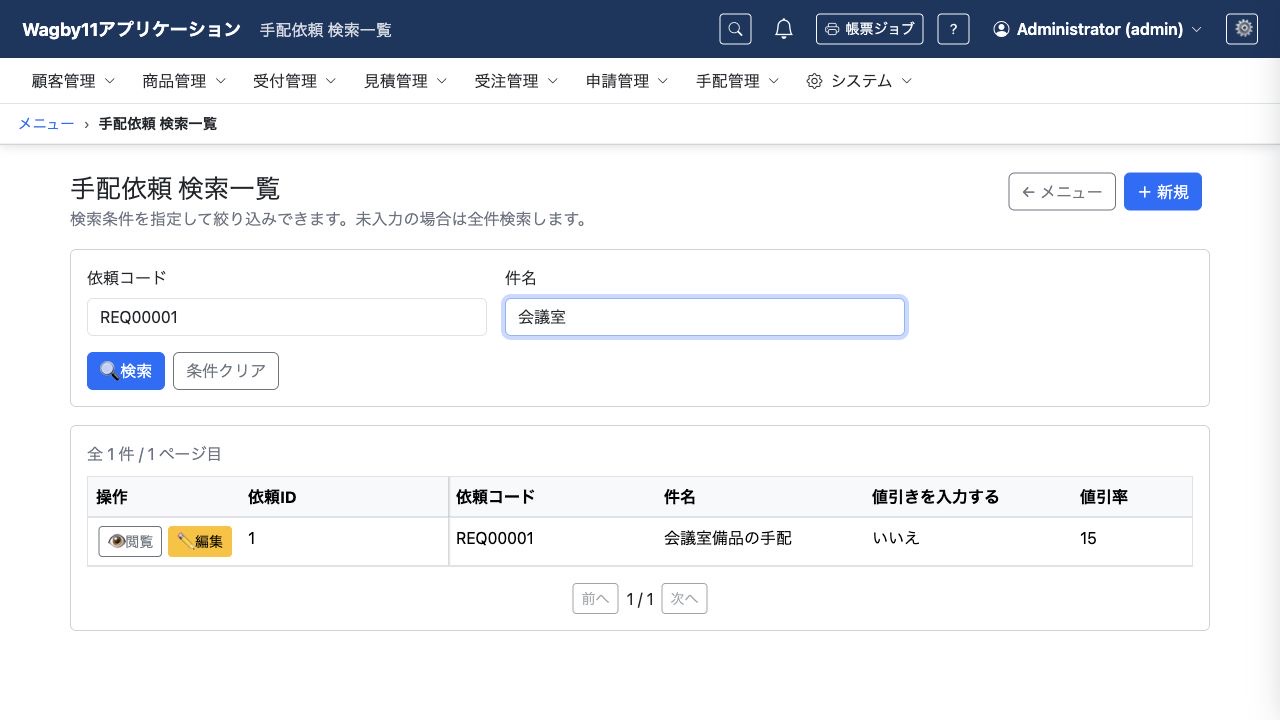The width and height of the screenshot is (1280, 720).
Task: Click the 閲覧 view button for REQ00001
Action: (130, 541)
